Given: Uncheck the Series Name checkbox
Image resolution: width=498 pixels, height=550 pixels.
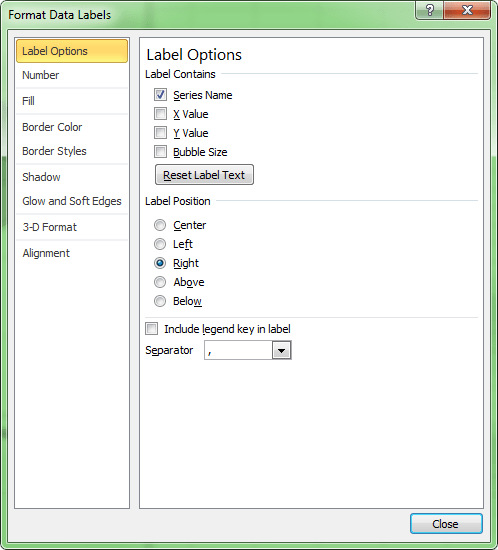Looking at the screenshot, I should (x=160, y=95).
